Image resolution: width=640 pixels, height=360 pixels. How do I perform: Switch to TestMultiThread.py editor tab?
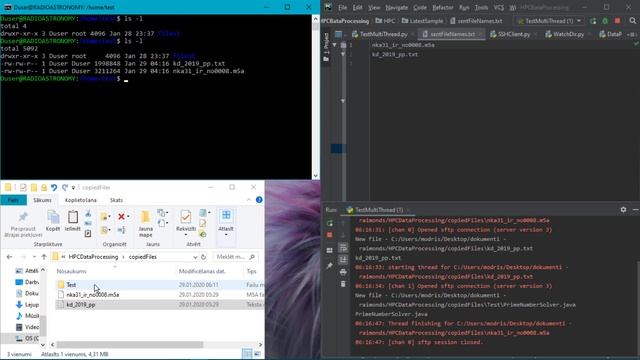tap(383, 34)
